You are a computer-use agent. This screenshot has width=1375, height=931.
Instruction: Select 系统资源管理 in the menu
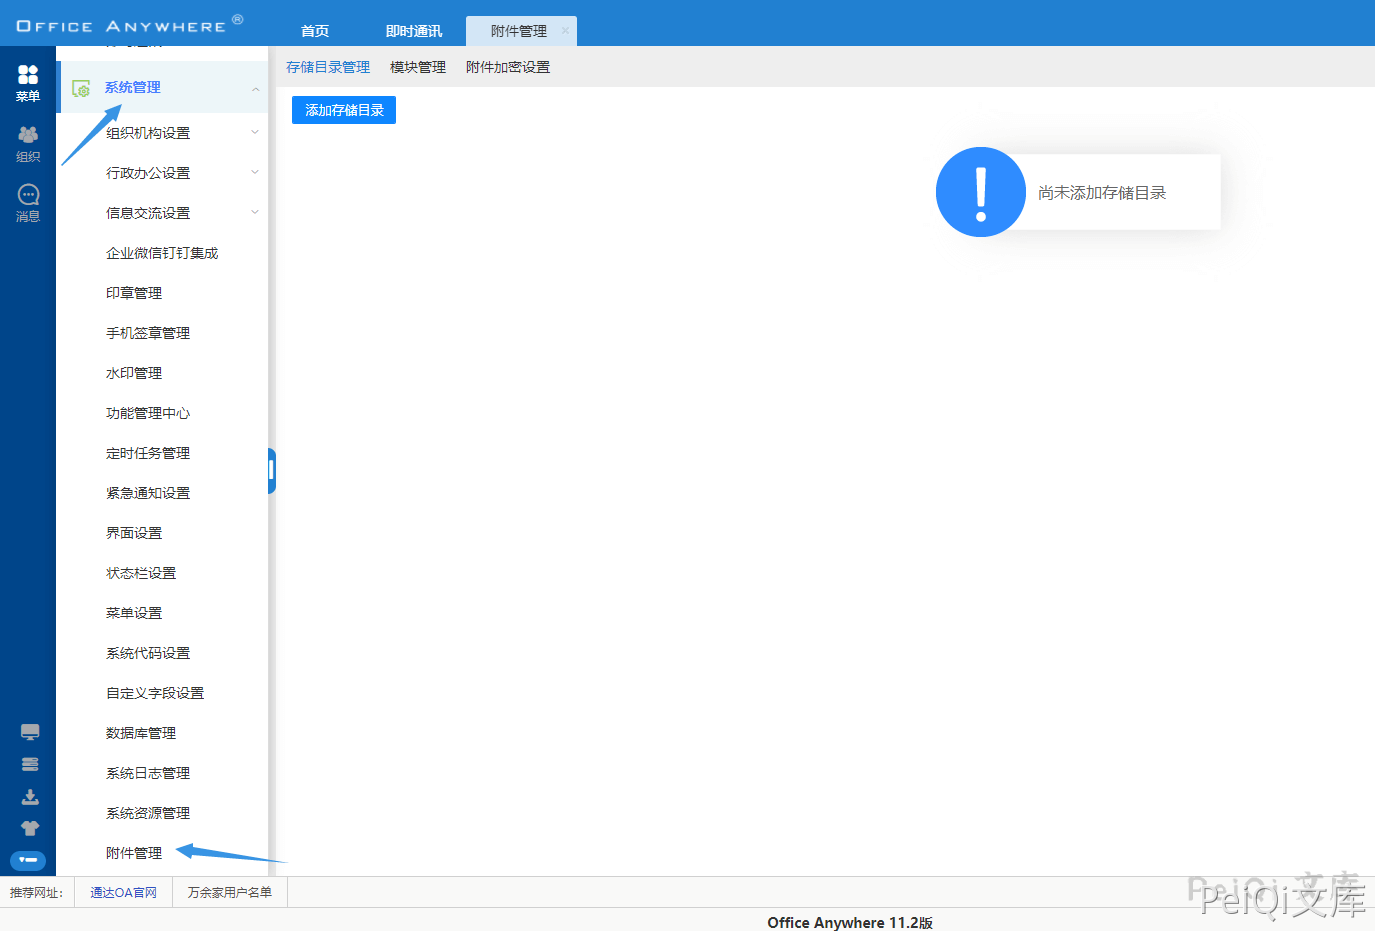(148, 813)
